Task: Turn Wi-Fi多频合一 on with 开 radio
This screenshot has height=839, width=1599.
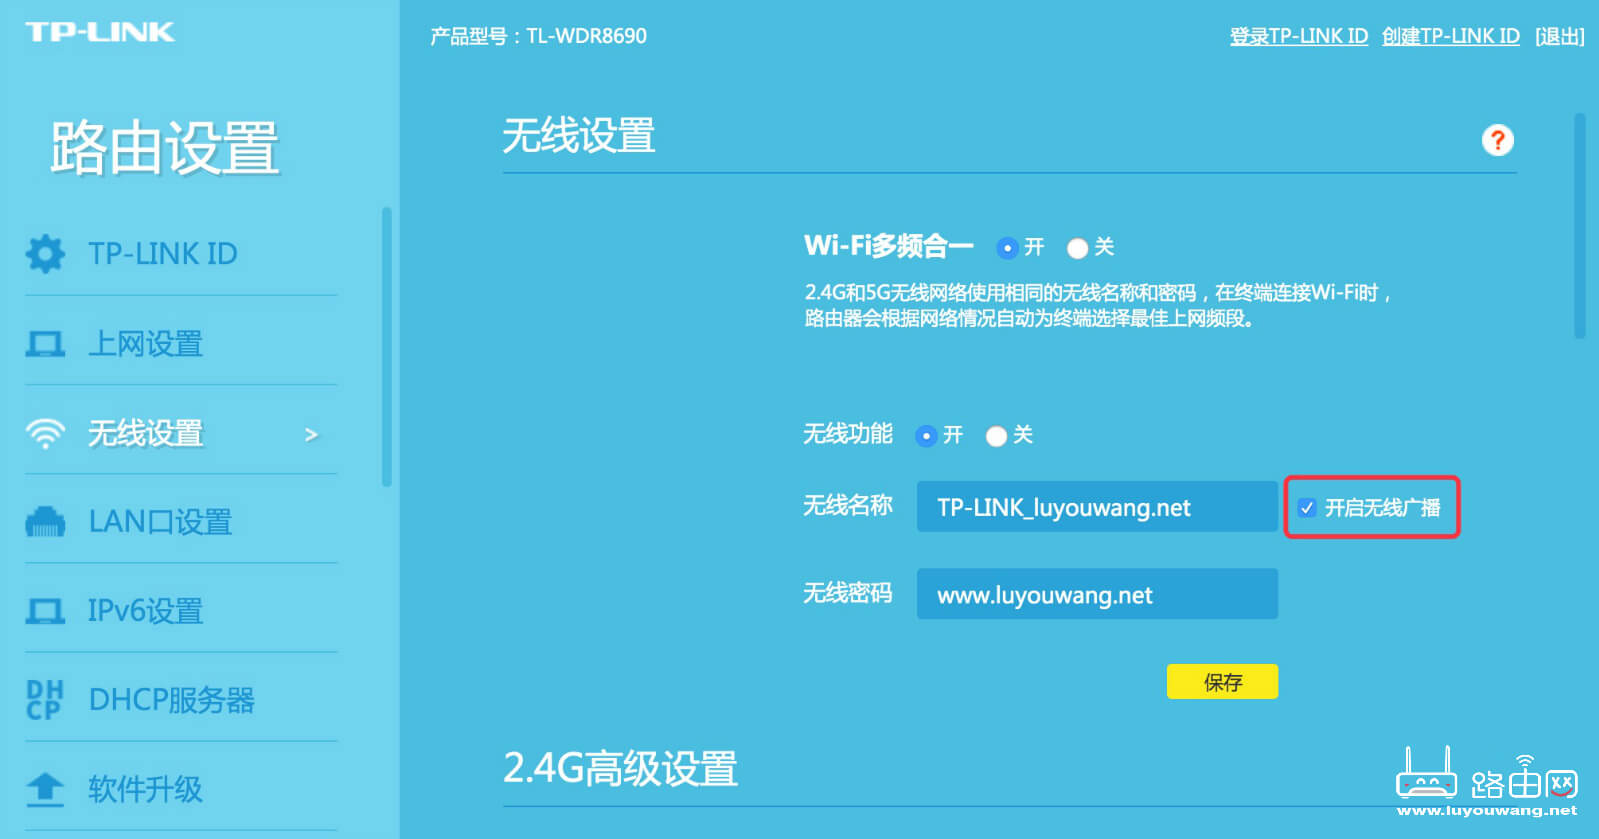Action: [1007, 247]
